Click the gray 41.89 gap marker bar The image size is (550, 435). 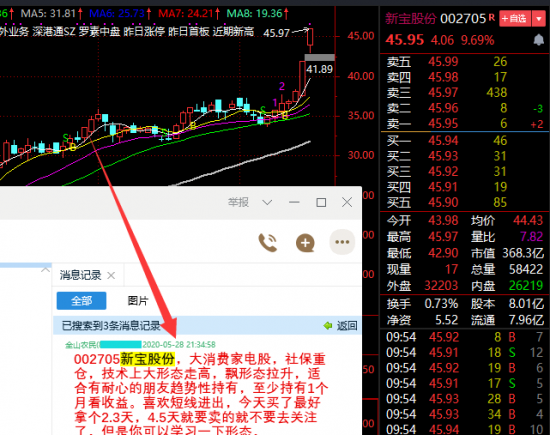pos(319,58)
